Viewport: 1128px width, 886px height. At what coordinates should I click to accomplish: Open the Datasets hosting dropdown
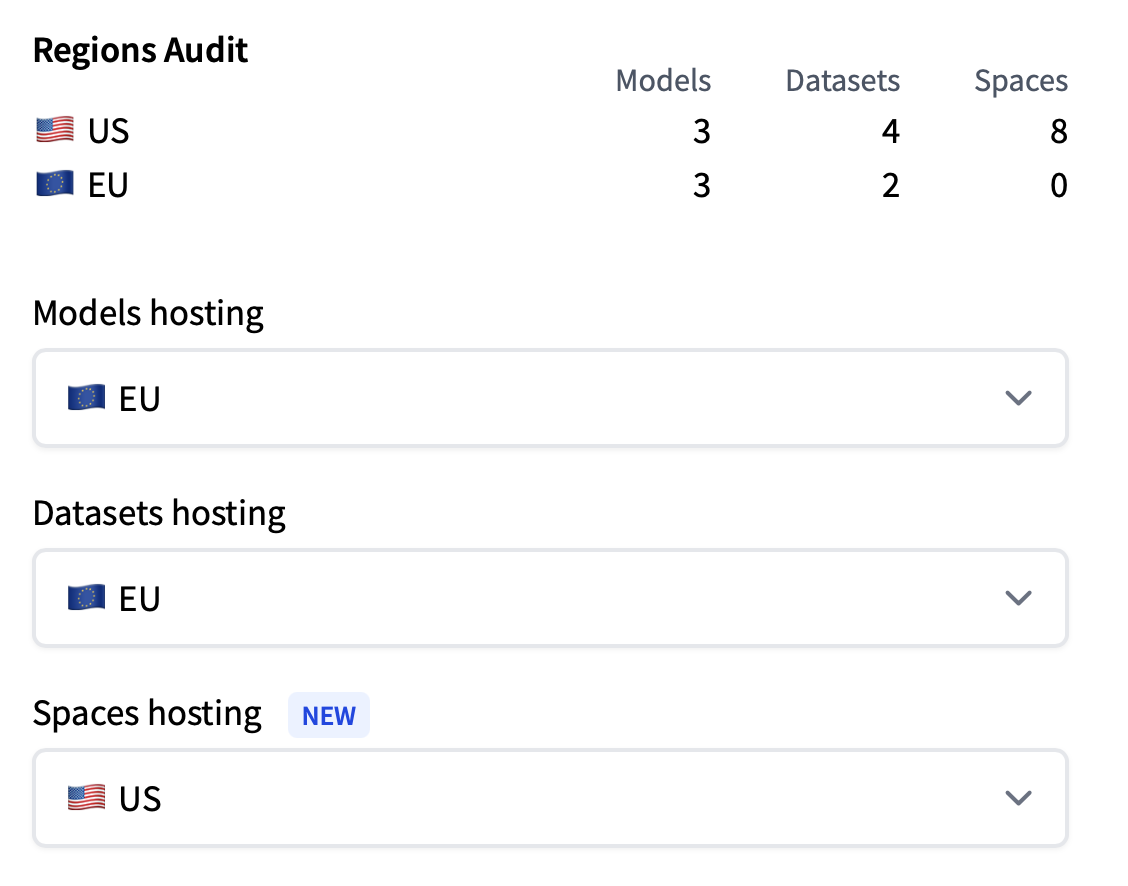click(550, 597)
